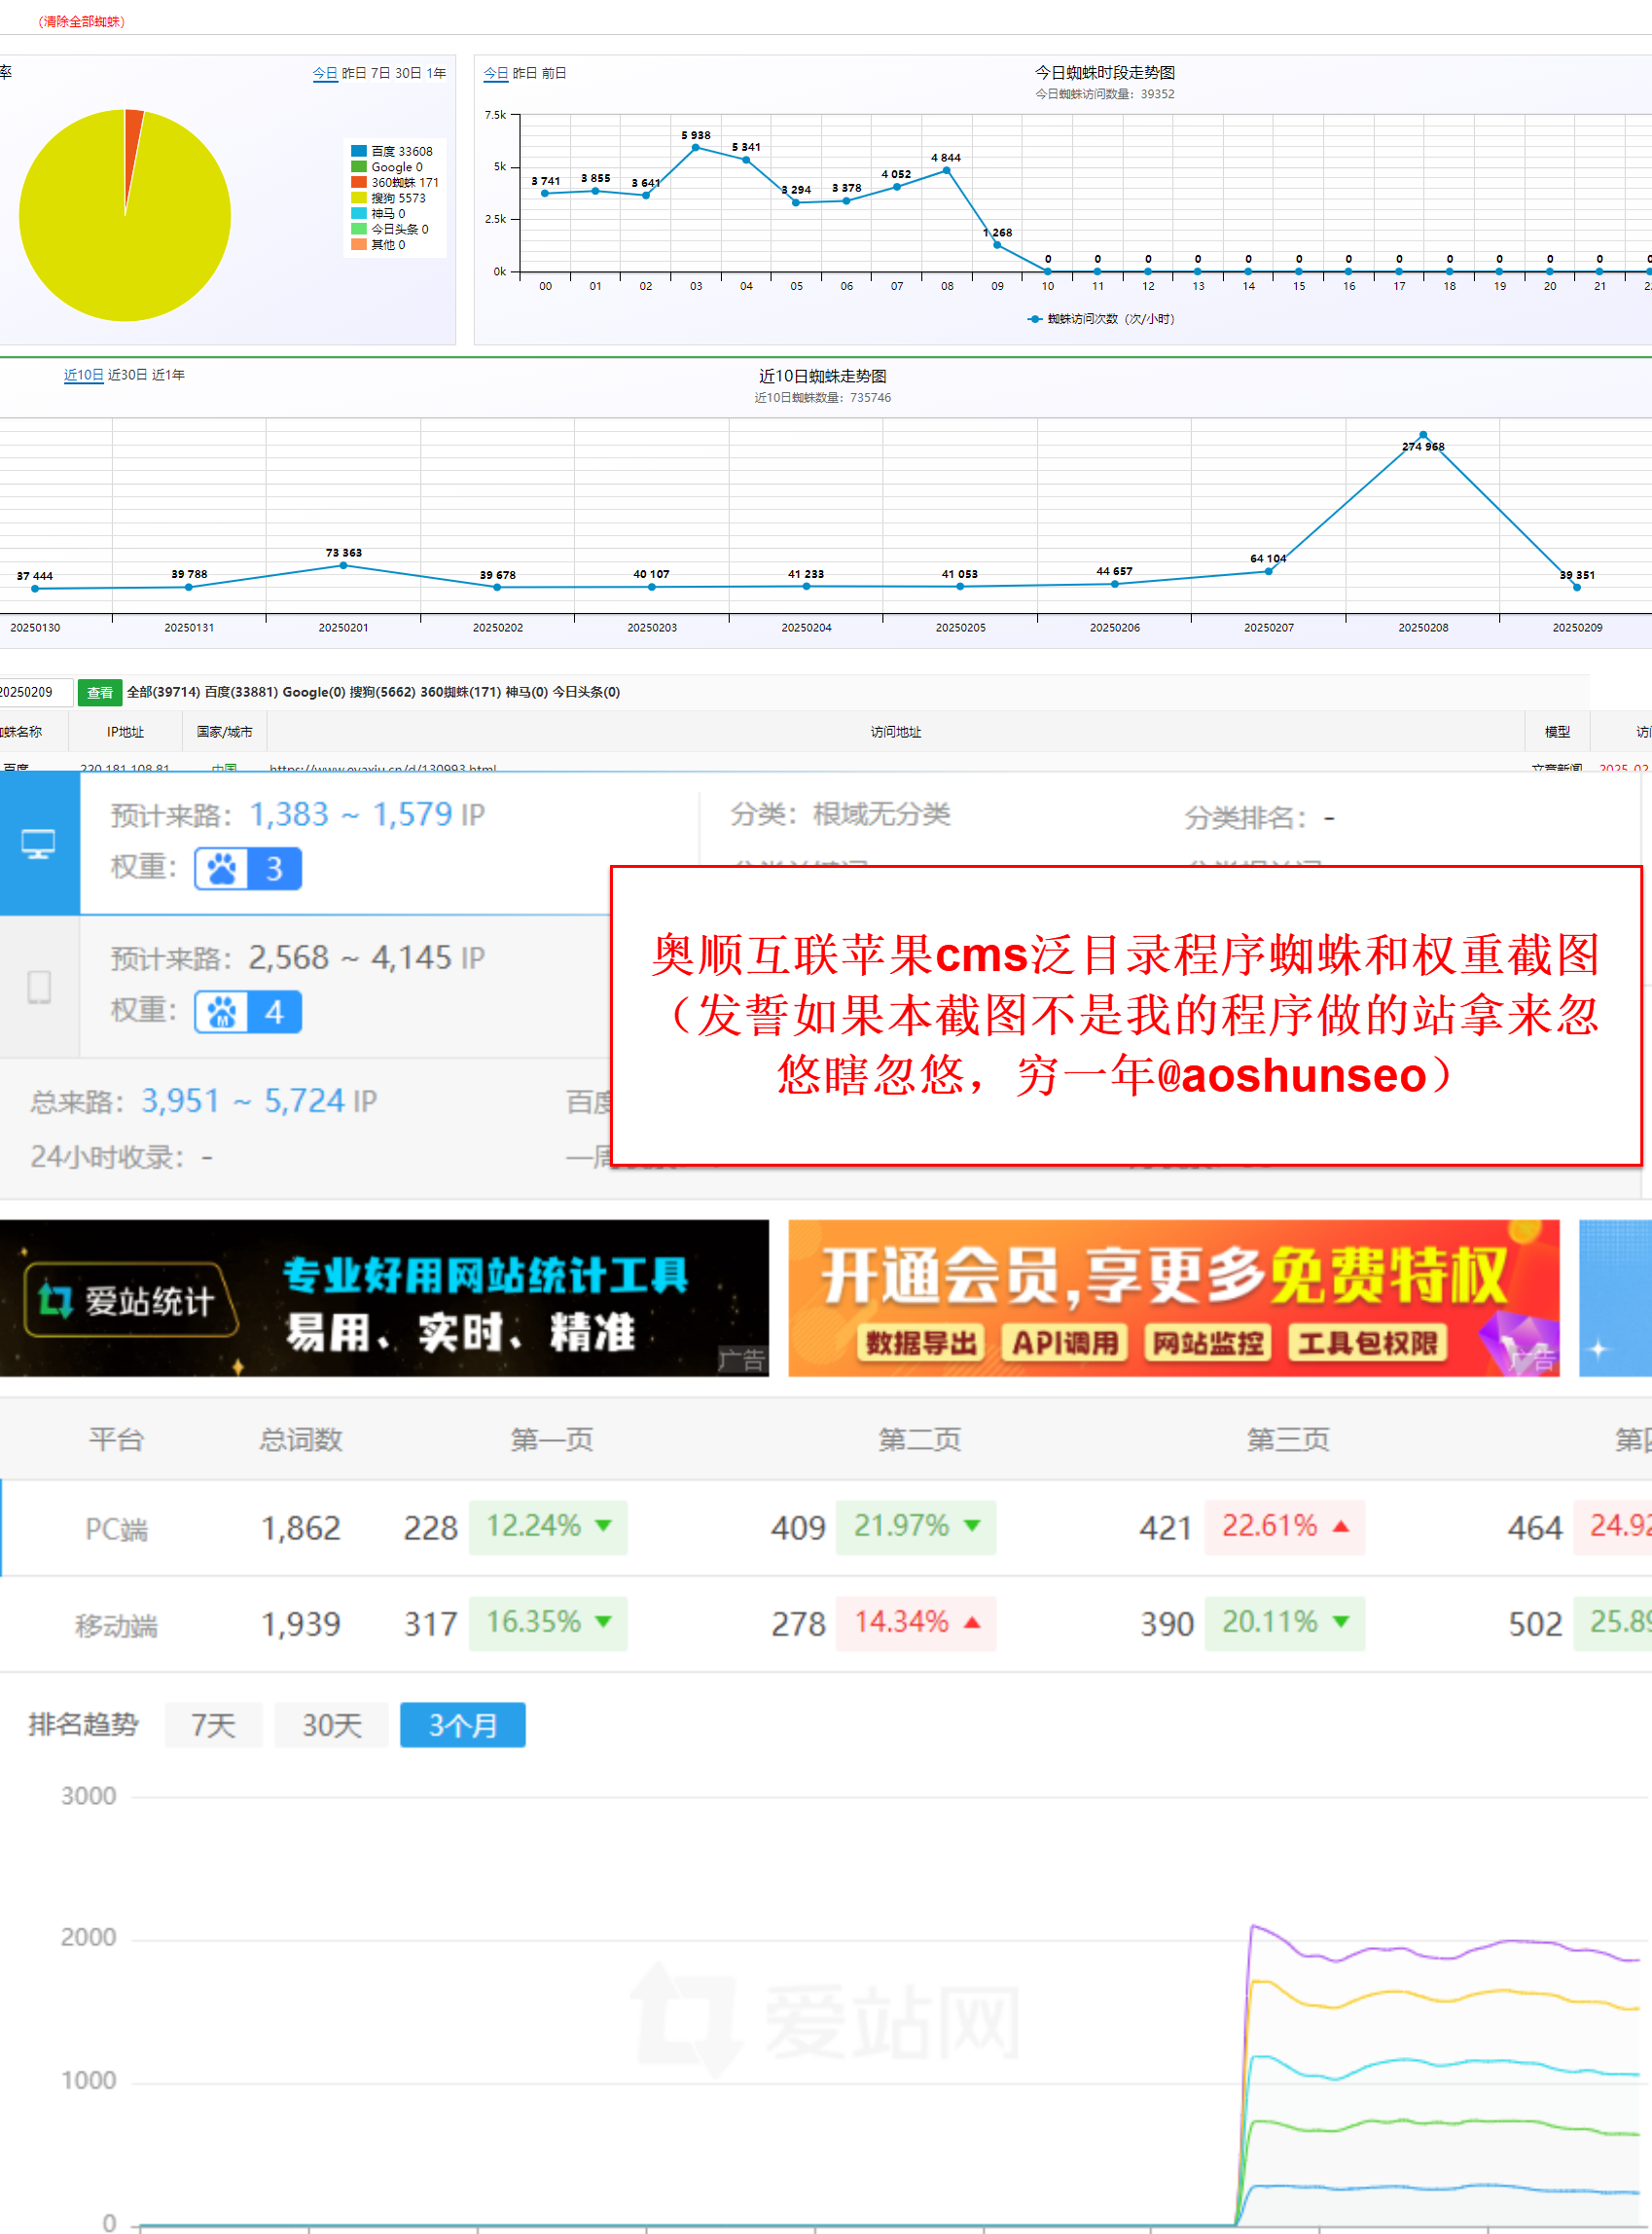Choose 3个月 ranking trend range
Screen dimensions: 1652x2234
pos(463,1725)
